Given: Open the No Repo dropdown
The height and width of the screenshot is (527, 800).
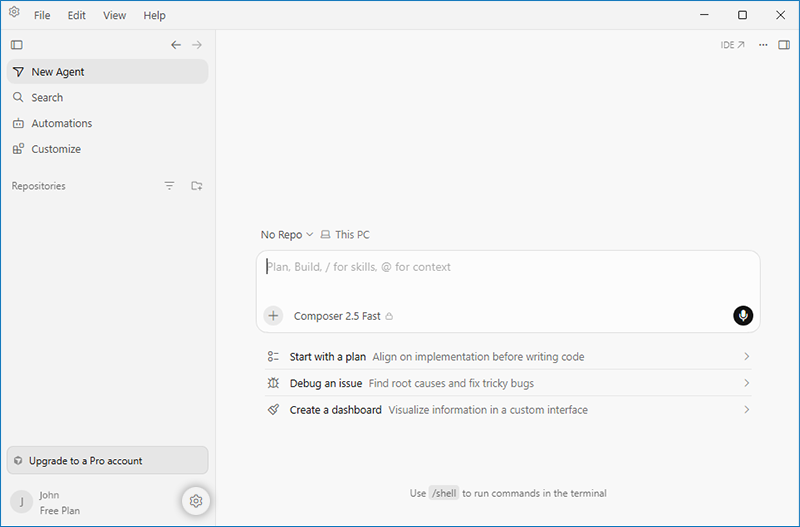Looking at the screenshot, I should 287,235.
